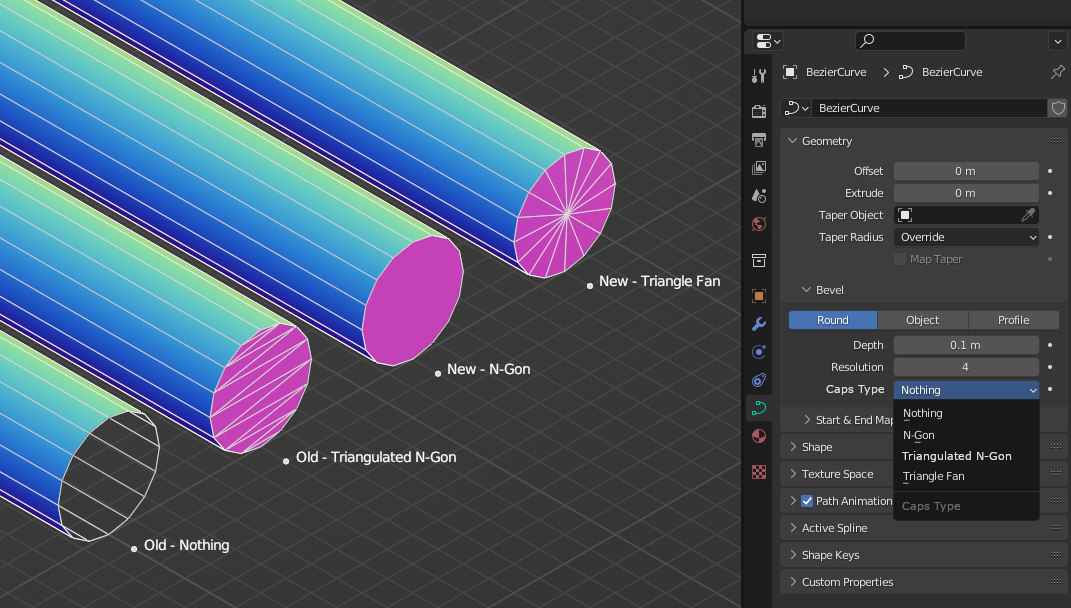
Task: Collapse the Caps Type dropdown
Action: (966, 390)
